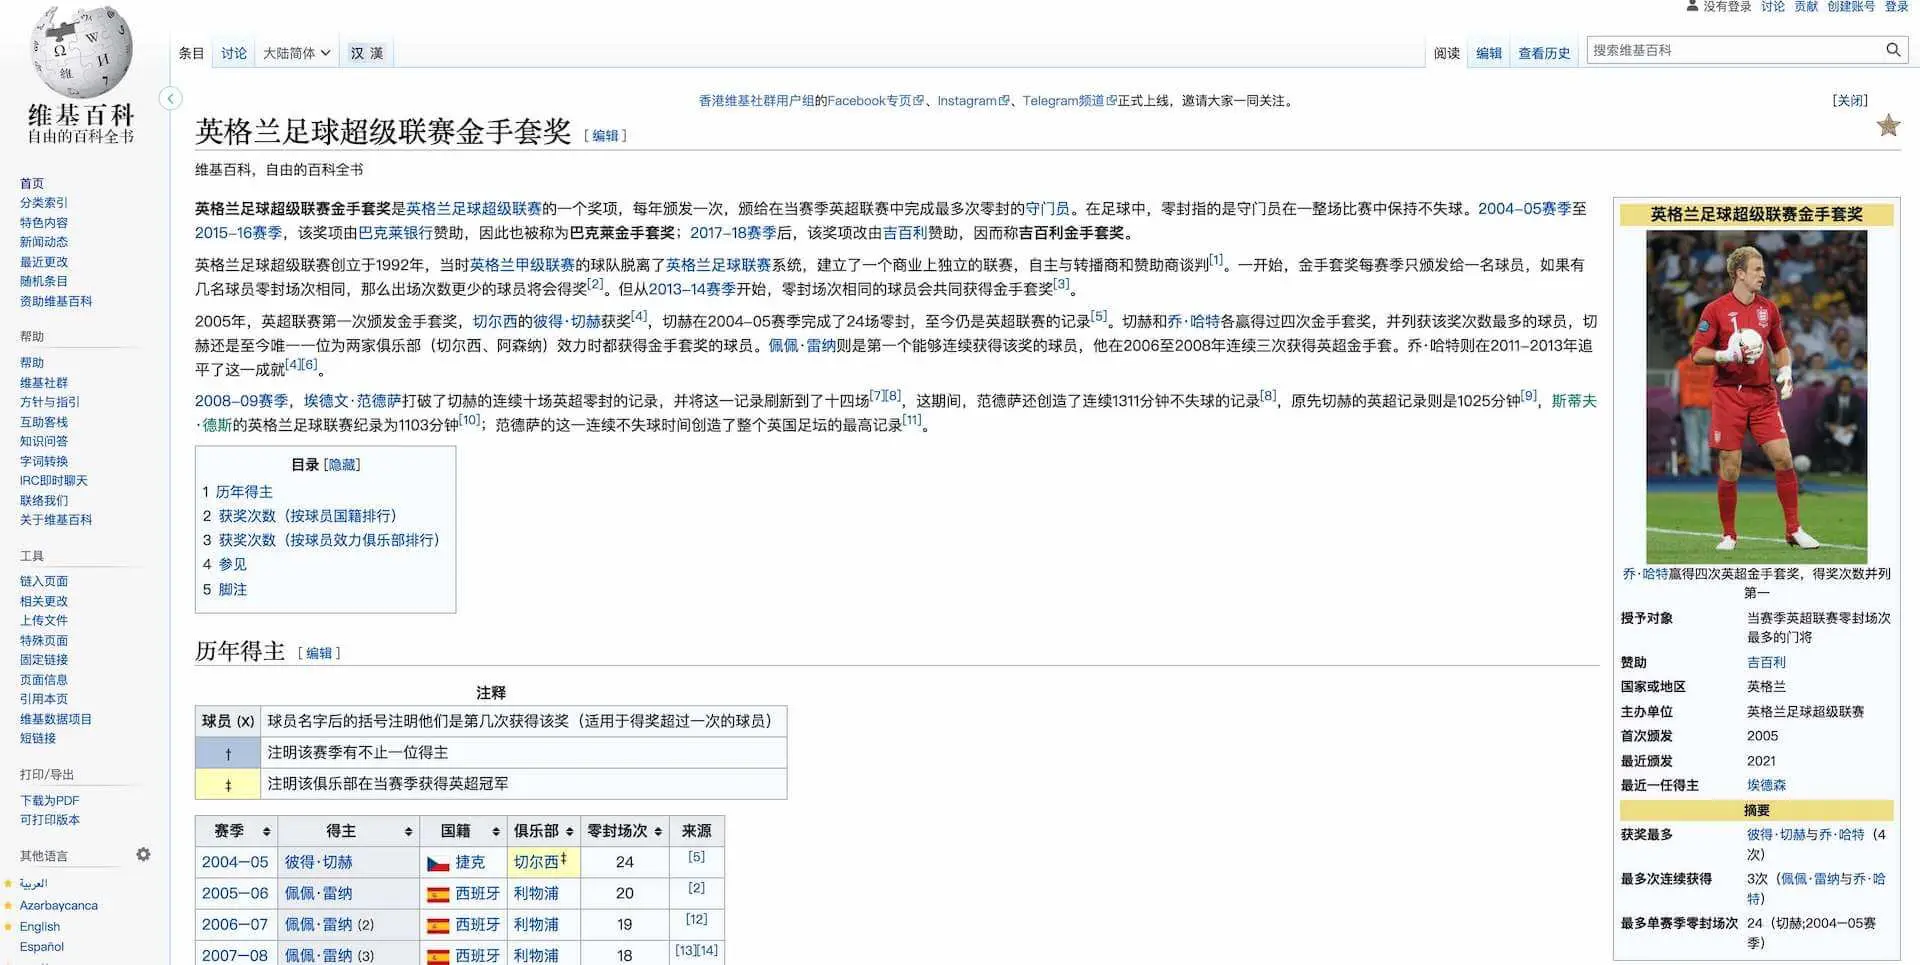Click the 编辑 link next to 历年得主 heading
1920x965 pixels.
coord(319,653)
